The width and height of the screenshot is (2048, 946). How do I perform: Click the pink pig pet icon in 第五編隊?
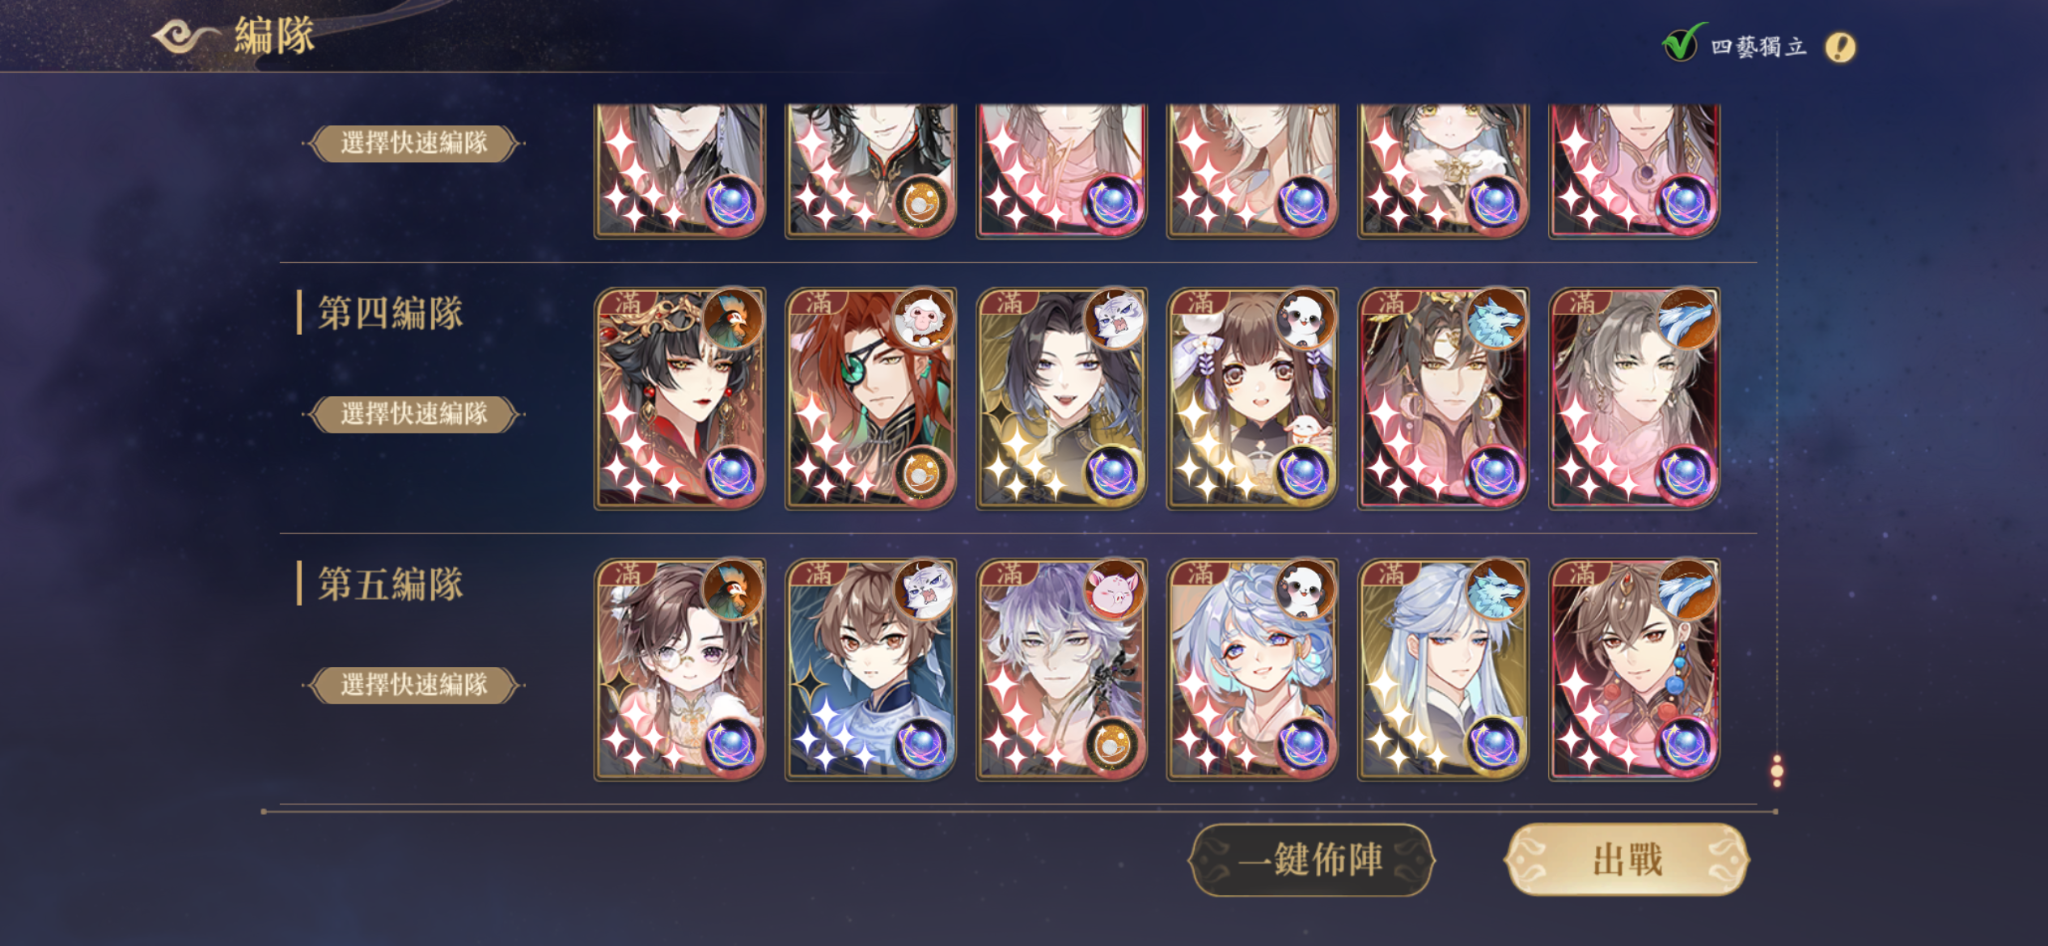tap(1115, 590)
